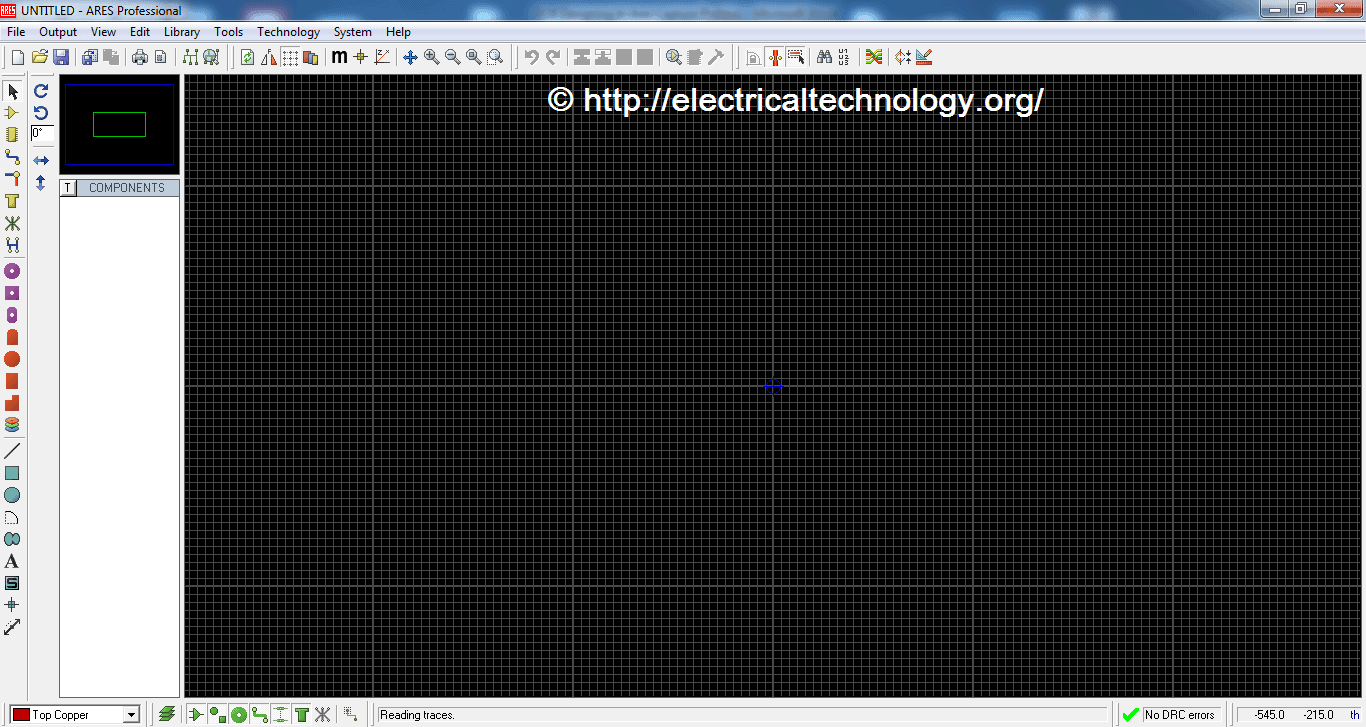
Task: Open the Technology menu
Action: click(288, 32)
